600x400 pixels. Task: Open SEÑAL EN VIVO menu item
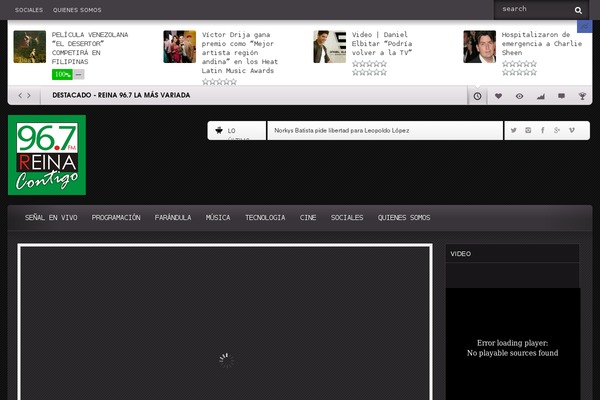(x=51, y=217)
